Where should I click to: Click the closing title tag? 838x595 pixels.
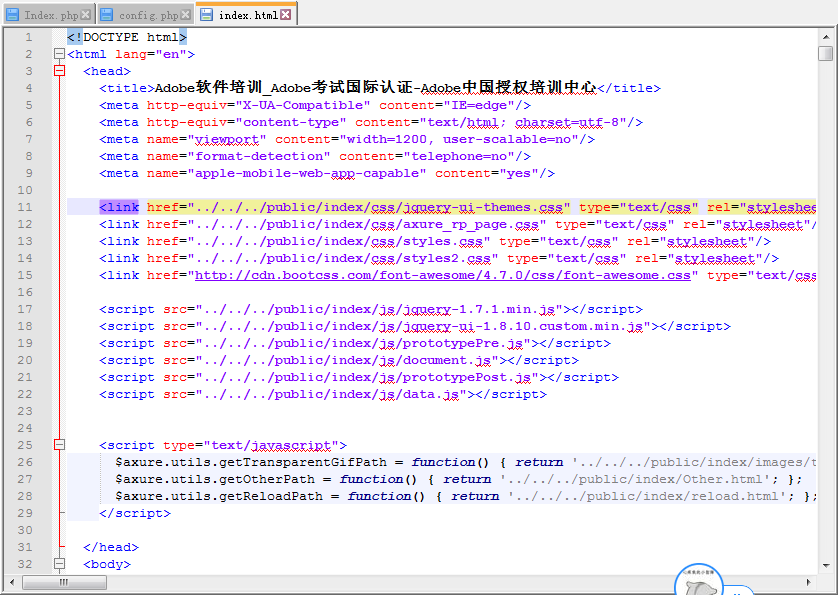[629, 88]
